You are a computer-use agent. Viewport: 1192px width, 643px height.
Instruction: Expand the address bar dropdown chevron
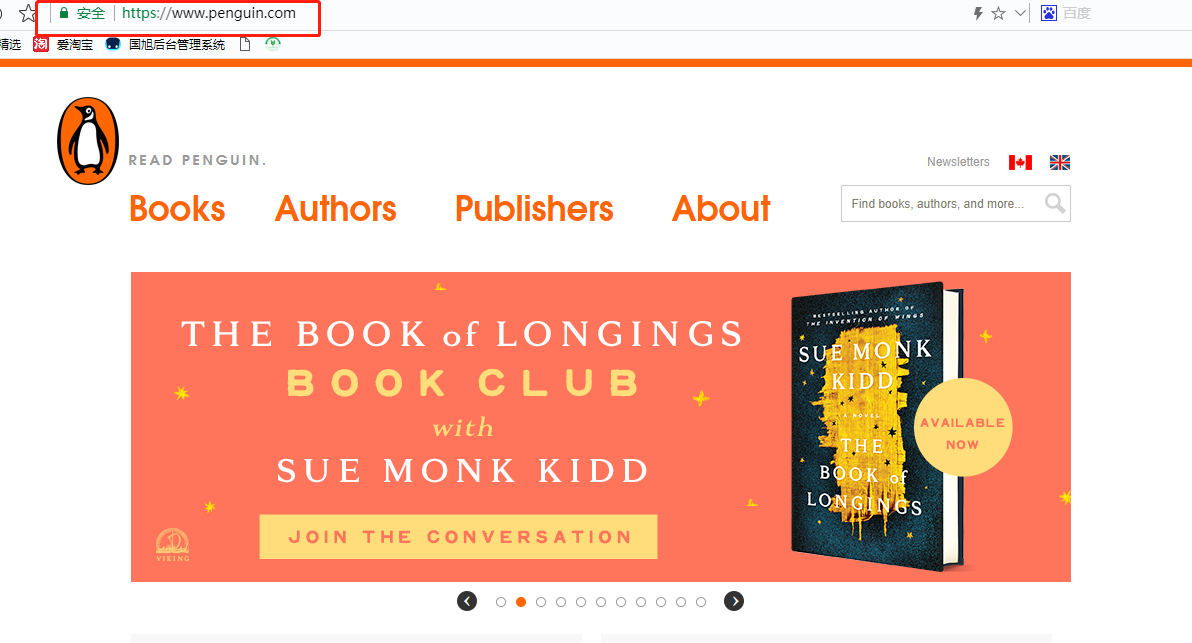pos(1020,14)
